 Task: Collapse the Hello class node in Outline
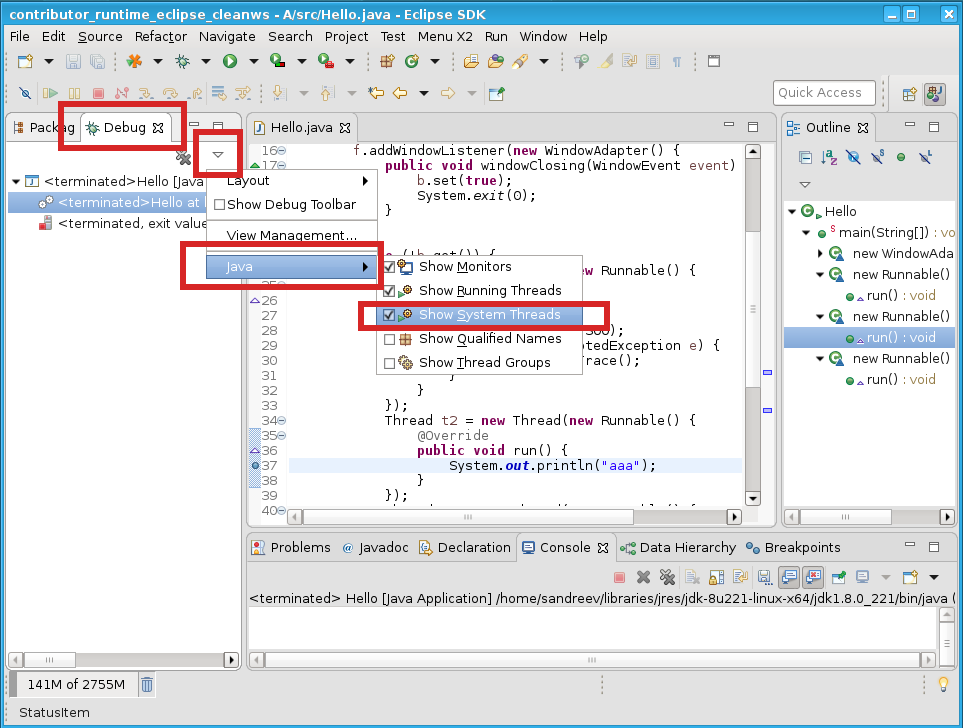pyautogui.click(x=792, y=211)
